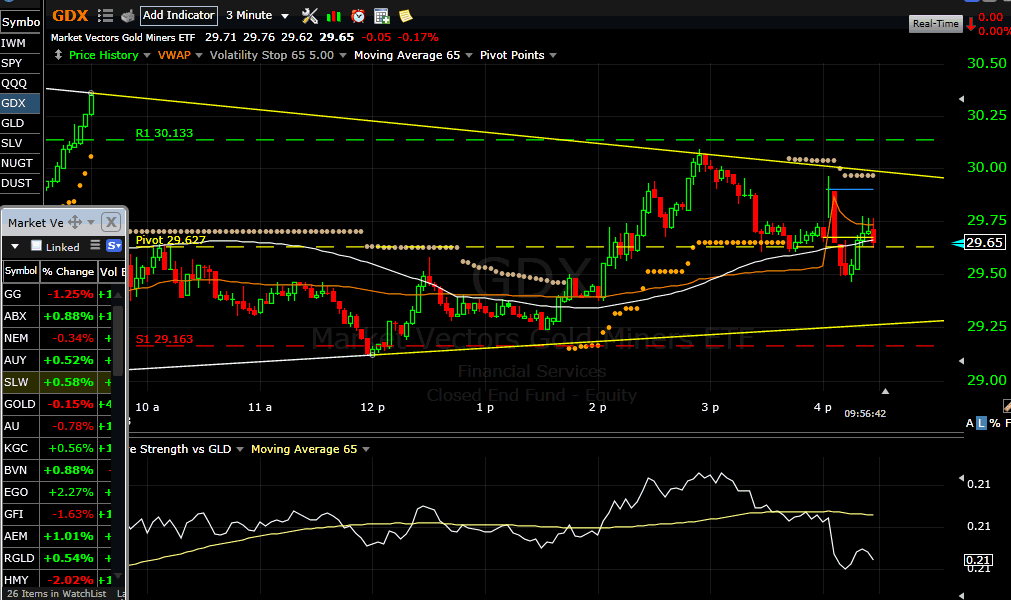This screenshot has width=1011, height=600.
Task: Expand the Pivot Points dropdown
Action: click(553, 55)
